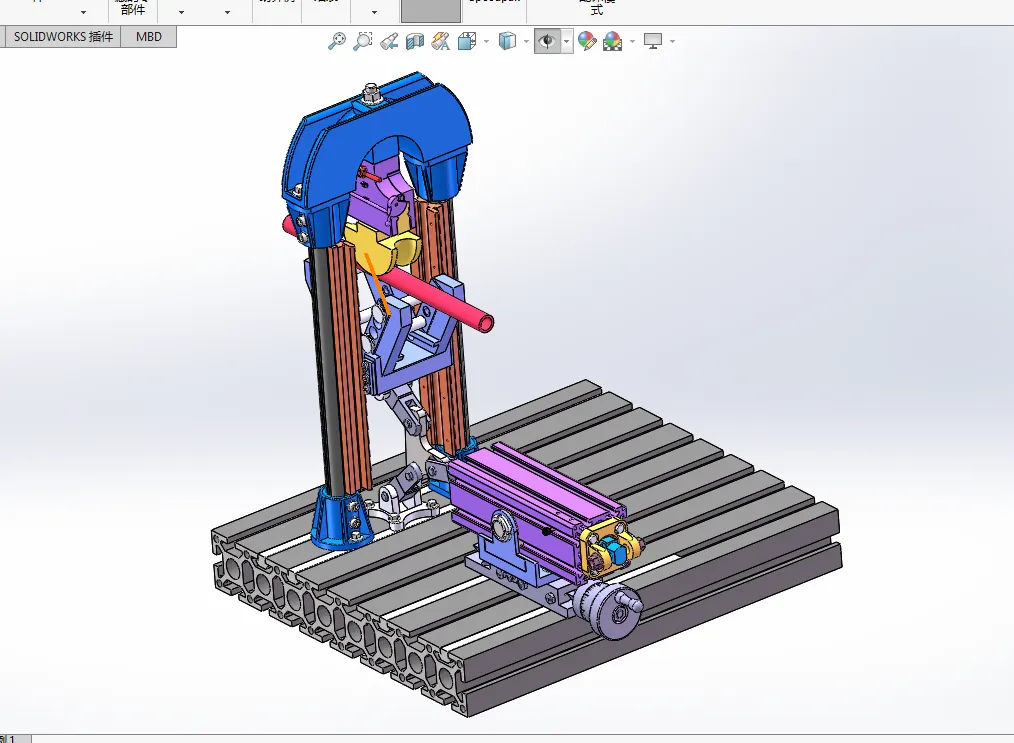Viewport: 1014px width, 743px height.
Task: Open the Dynamic Annotation Views icon
Action: (x=441, y=41)
